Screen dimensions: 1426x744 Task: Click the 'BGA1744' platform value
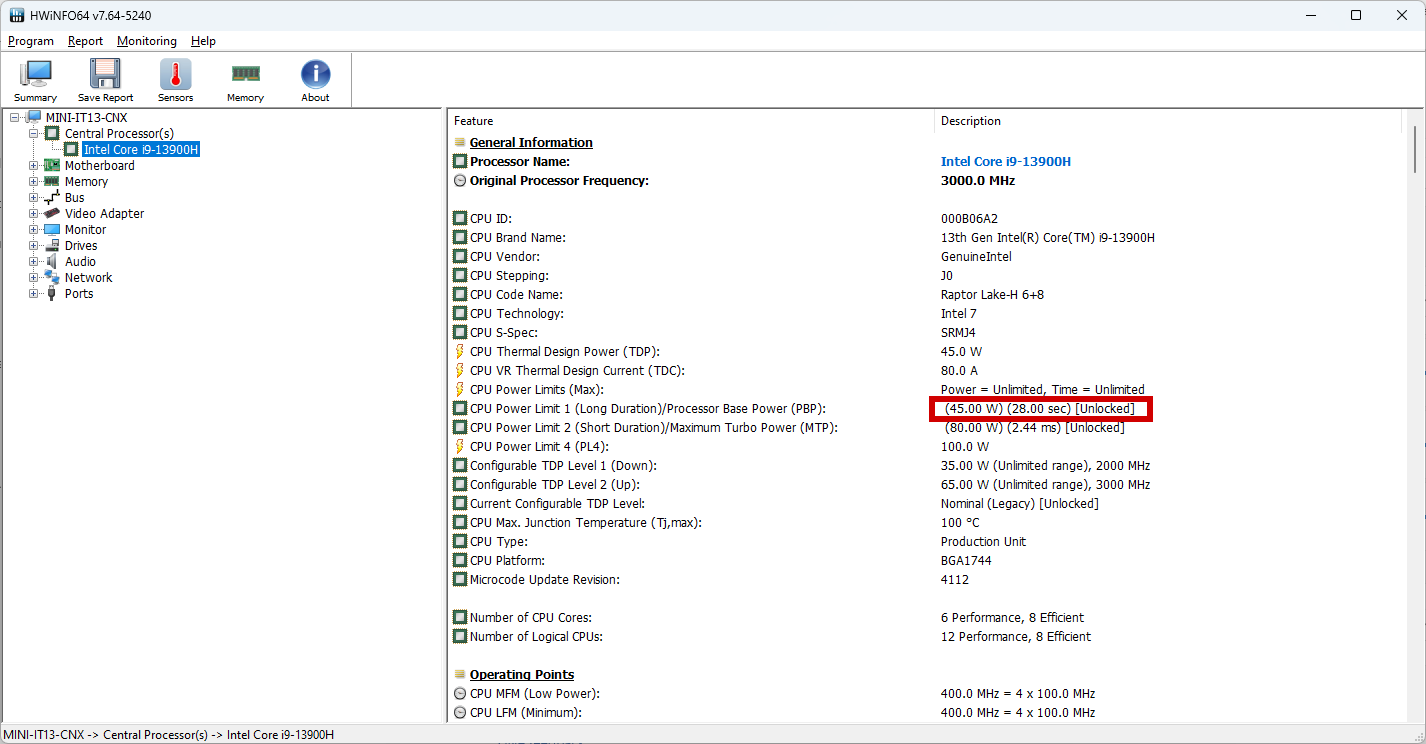(967, 561)
